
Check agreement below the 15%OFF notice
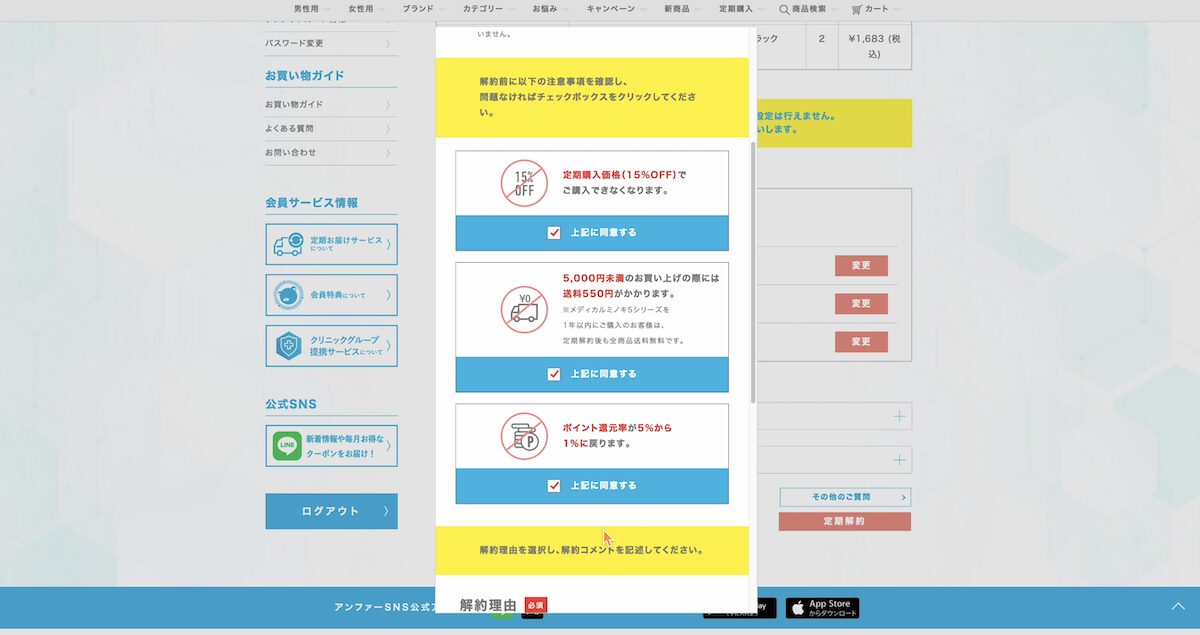pos(553,233)
